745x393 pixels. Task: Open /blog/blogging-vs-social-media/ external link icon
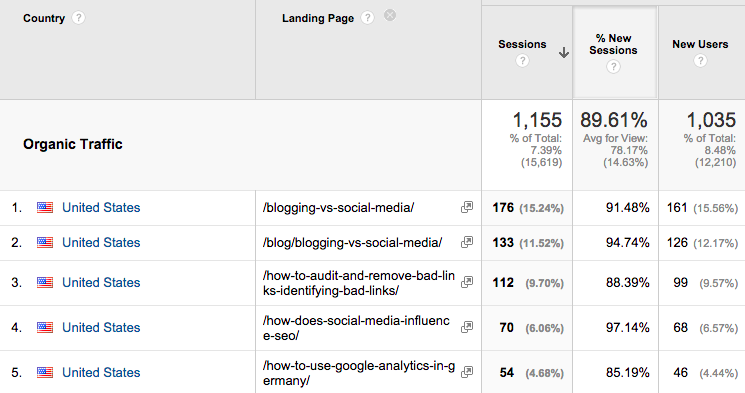pyautogui.click(x=467, y=242)
